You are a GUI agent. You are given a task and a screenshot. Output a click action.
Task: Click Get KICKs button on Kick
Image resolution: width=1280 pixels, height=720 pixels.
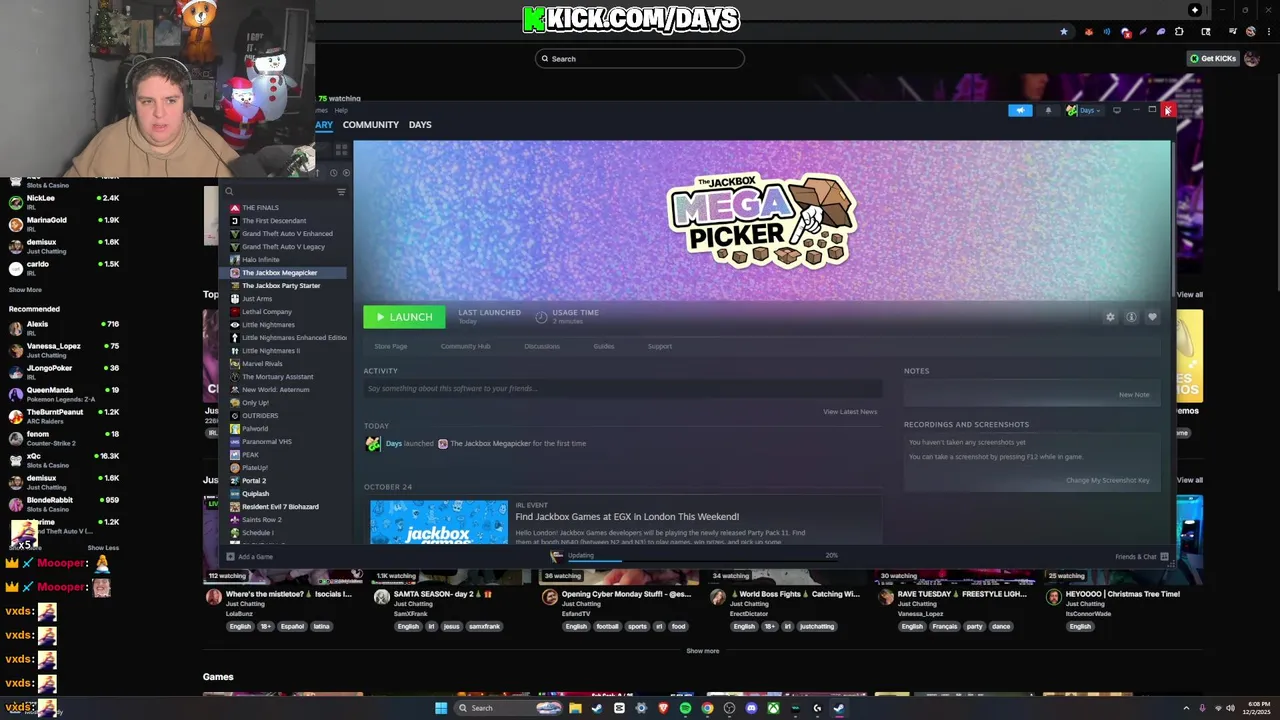[x=1213, y=59]
